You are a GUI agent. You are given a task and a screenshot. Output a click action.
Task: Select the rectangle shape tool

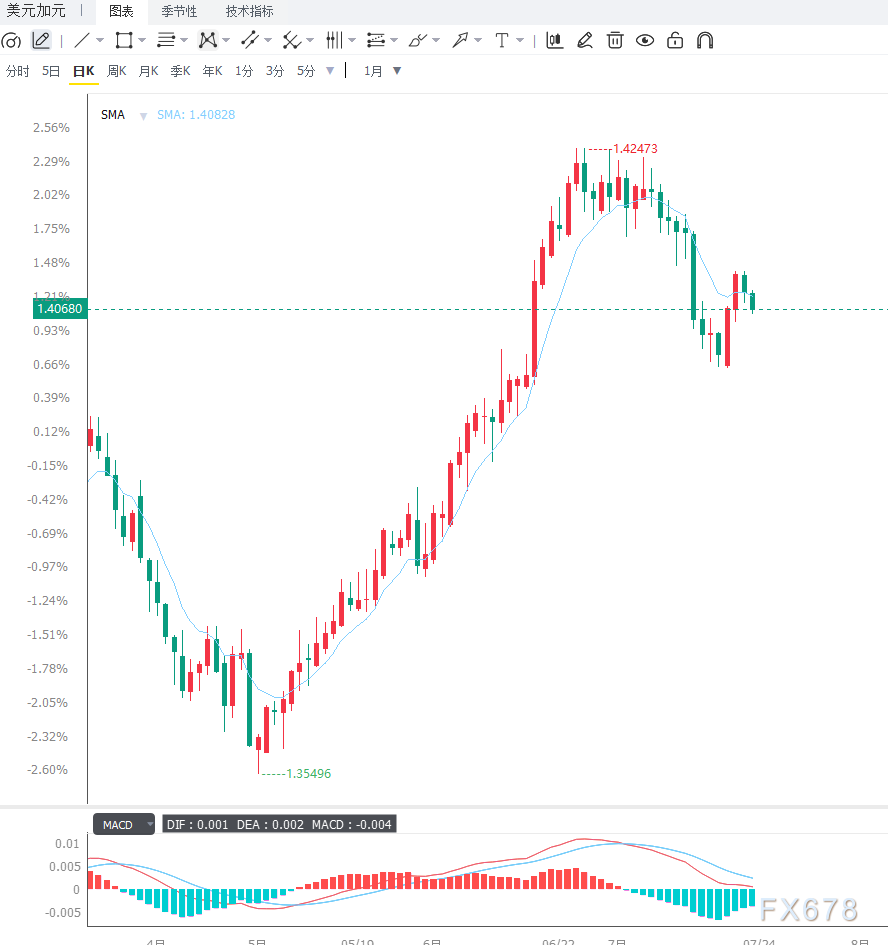pyautogui.click(x=124, y=40)
